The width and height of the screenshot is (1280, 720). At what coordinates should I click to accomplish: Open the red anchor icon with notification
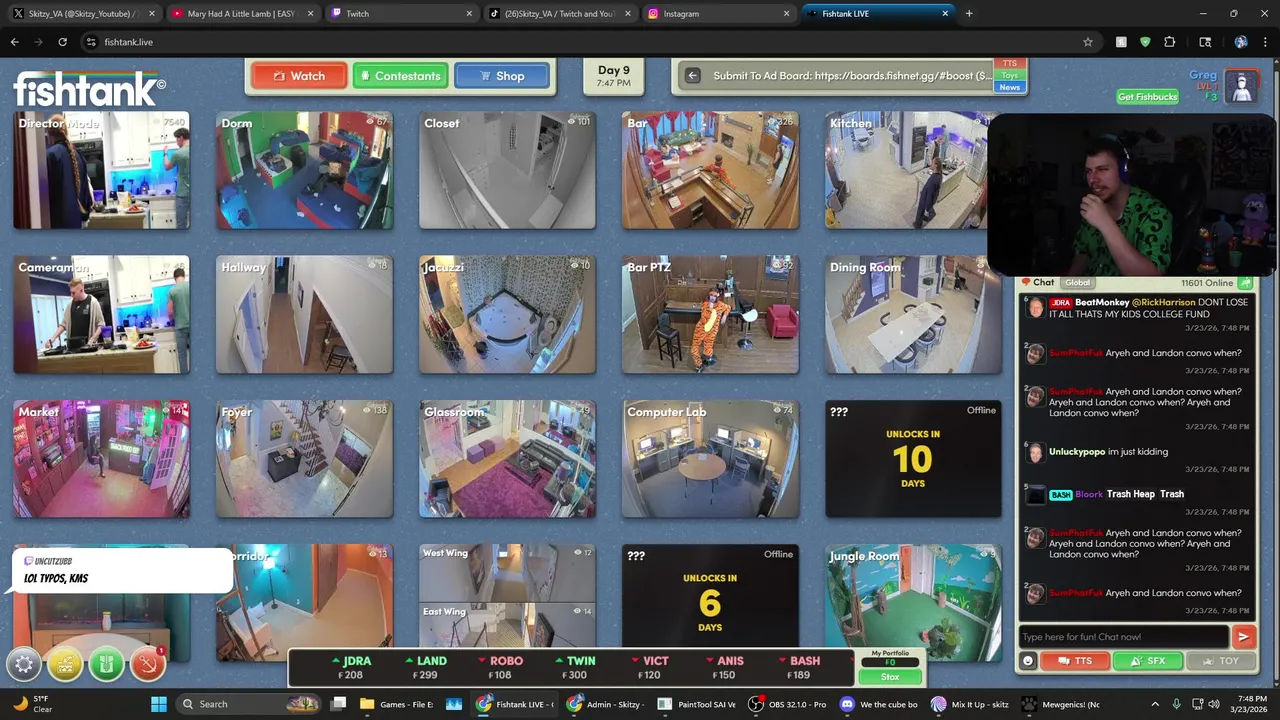[x=147, y=664]
